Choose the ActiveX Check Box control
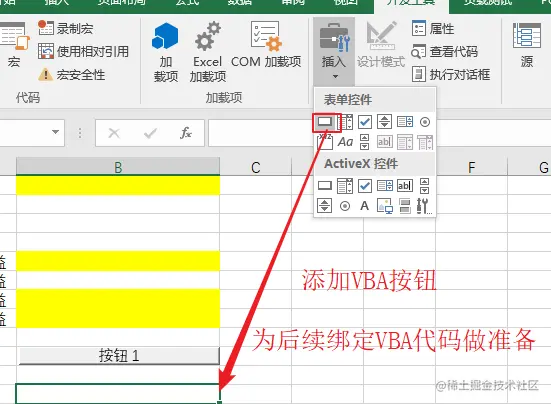This screenshot has height=404, width=551. [x=365, y=186]
